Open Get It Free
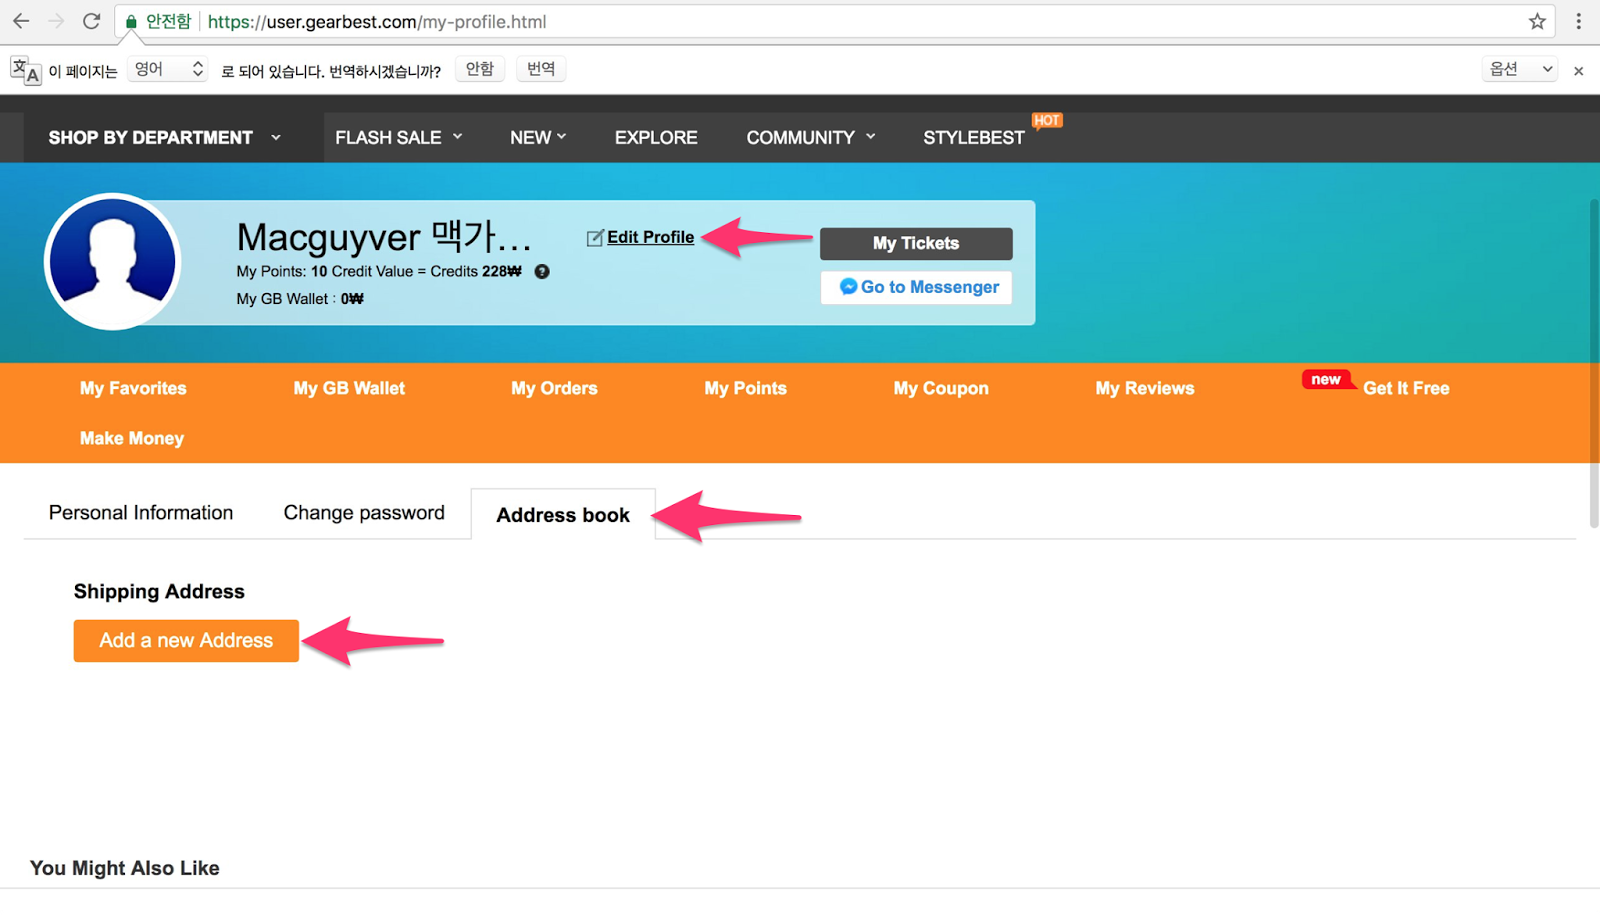 click(x=1406, y=388)
